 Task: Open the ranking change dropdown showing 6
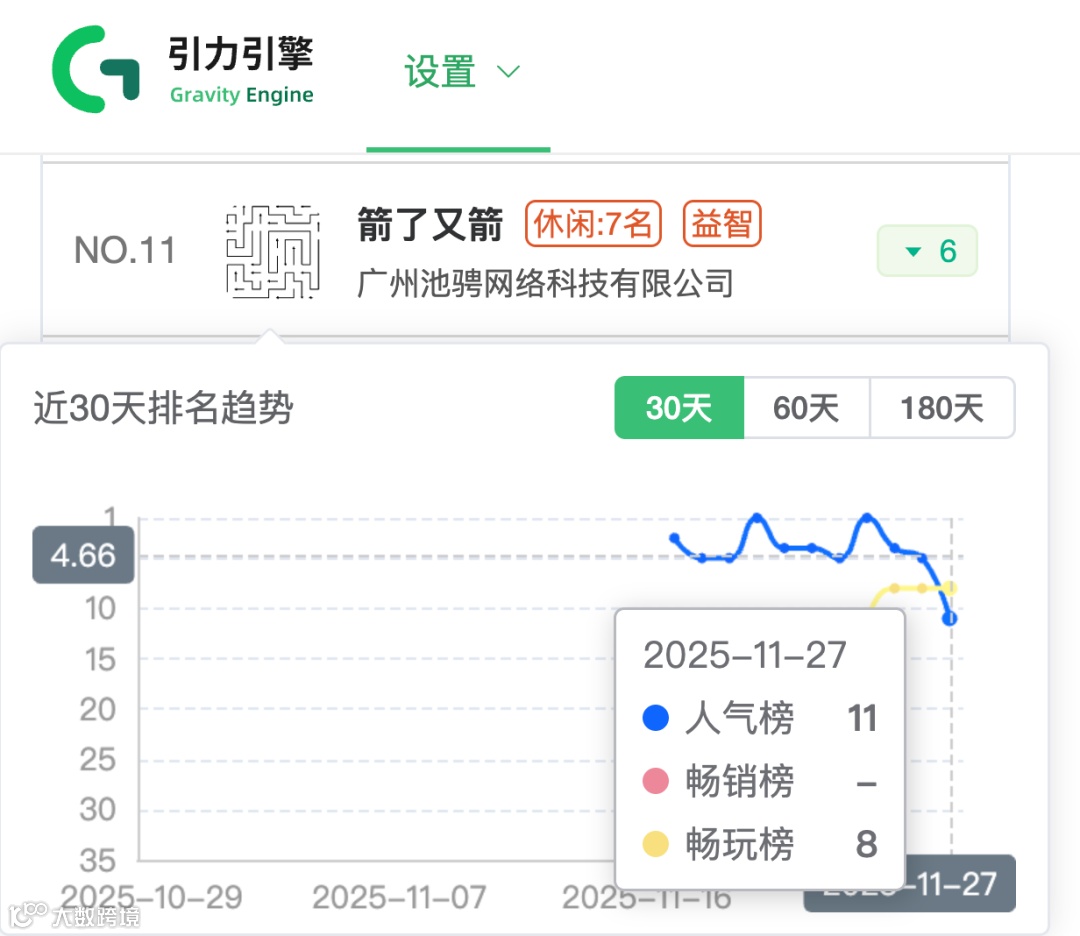(x=927, y=252)
